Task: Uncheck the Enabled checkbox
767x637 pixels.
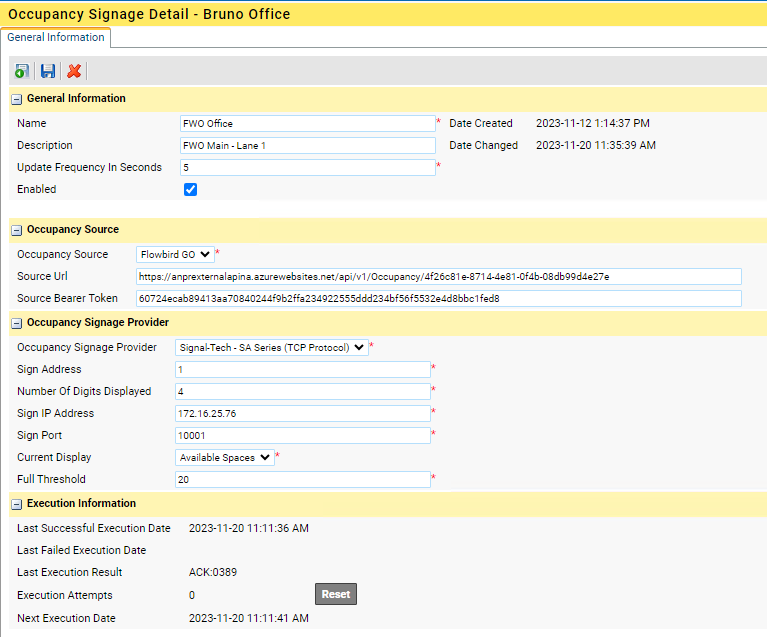Action: [190, 189]
